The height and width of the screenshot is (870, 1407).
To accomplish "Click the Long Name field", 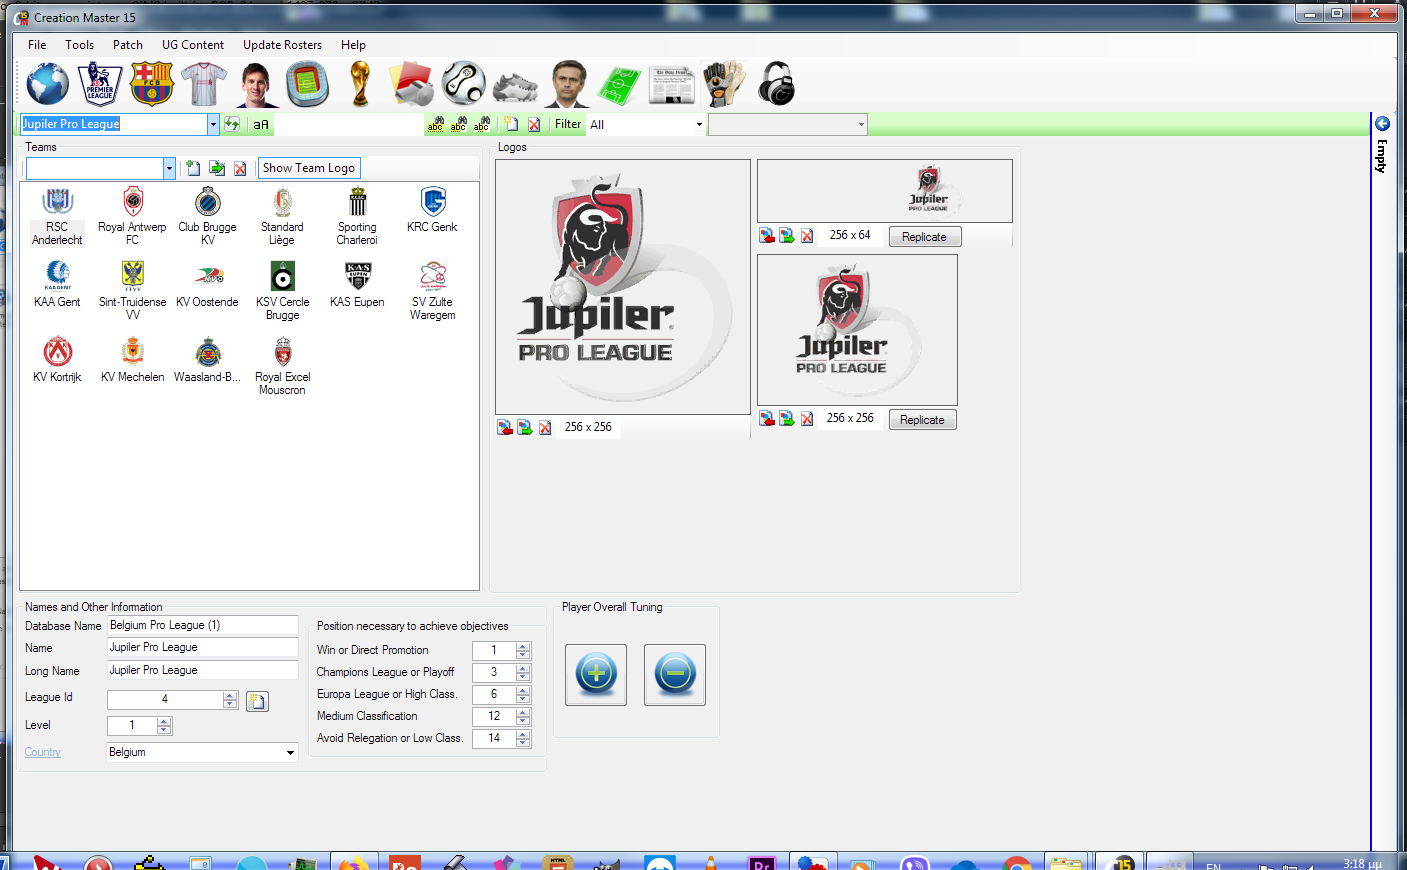I will pos(203,670).
